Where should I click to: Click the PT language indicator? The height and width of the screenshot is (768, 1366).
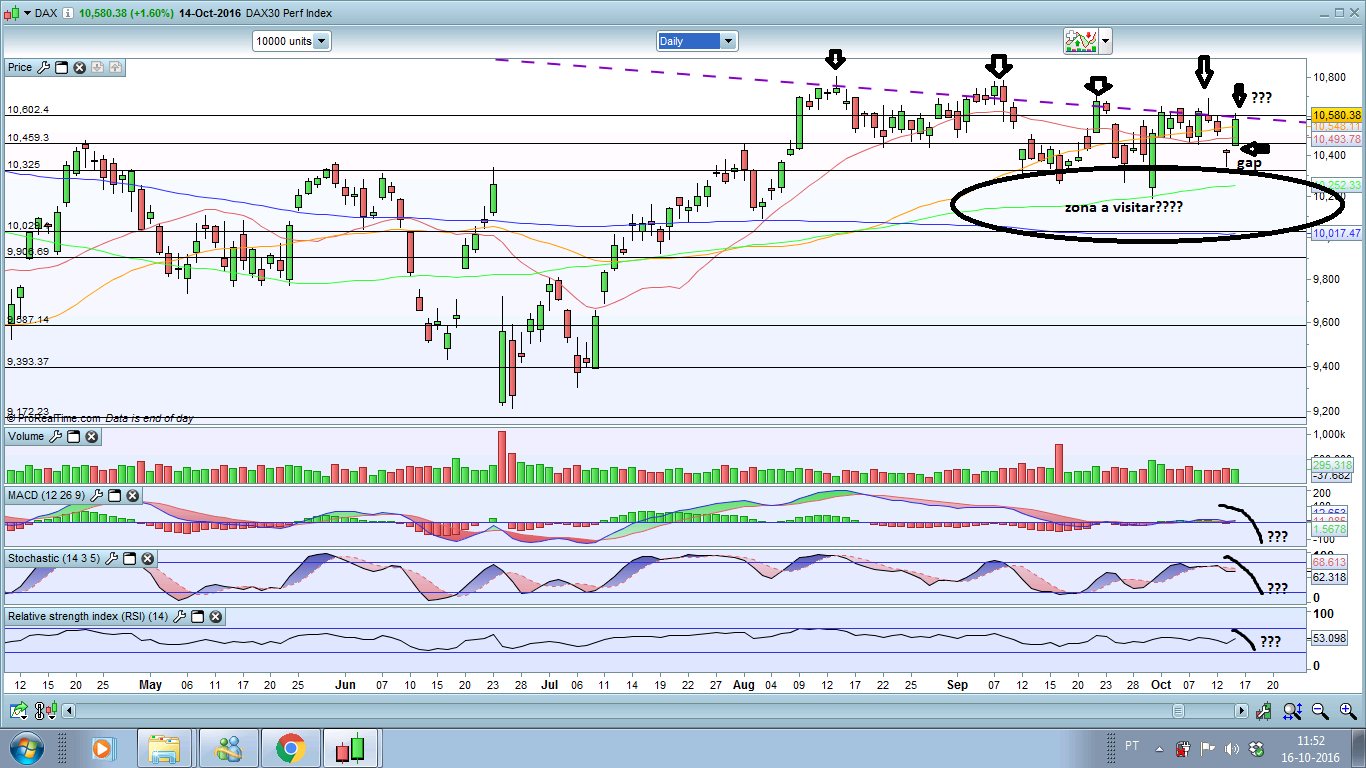click(1132, 747)
